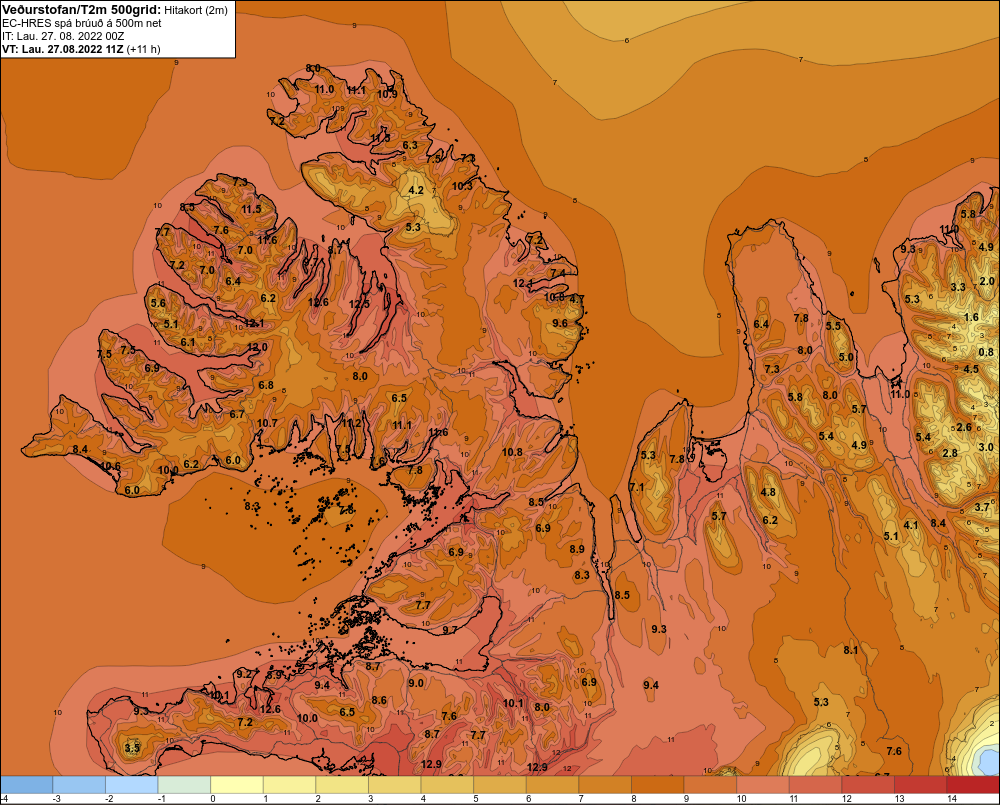
Task: Click the 10.7 temperature label
Action: [267, 423]
